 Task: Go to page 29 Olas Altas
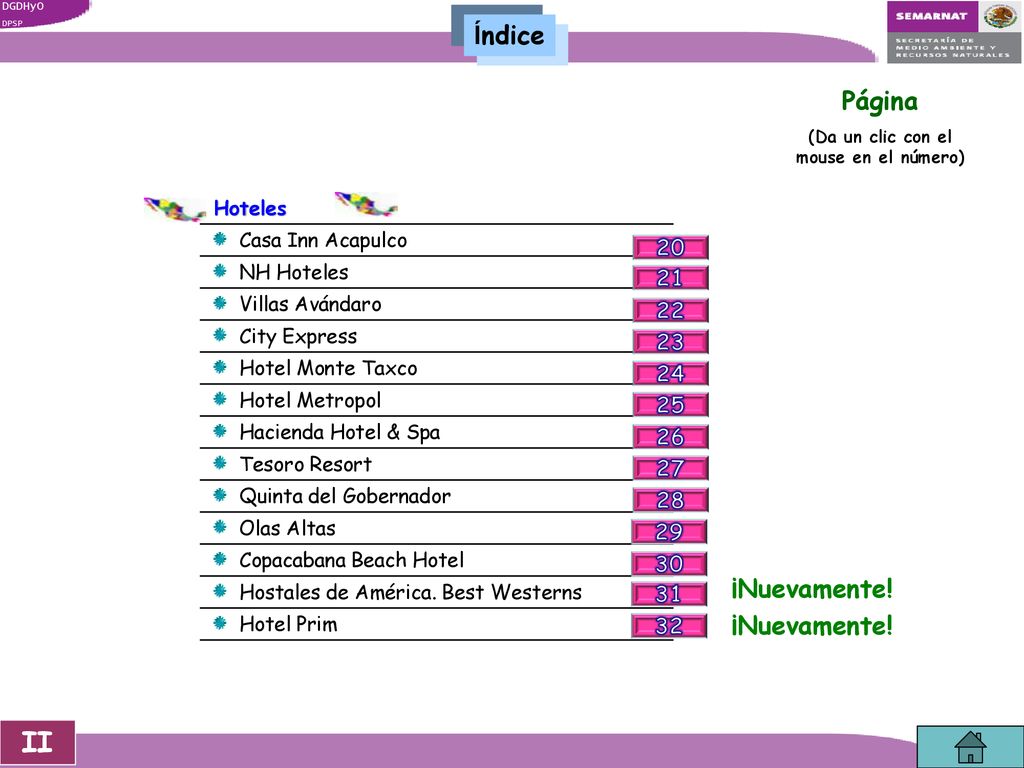click(669, 532)
